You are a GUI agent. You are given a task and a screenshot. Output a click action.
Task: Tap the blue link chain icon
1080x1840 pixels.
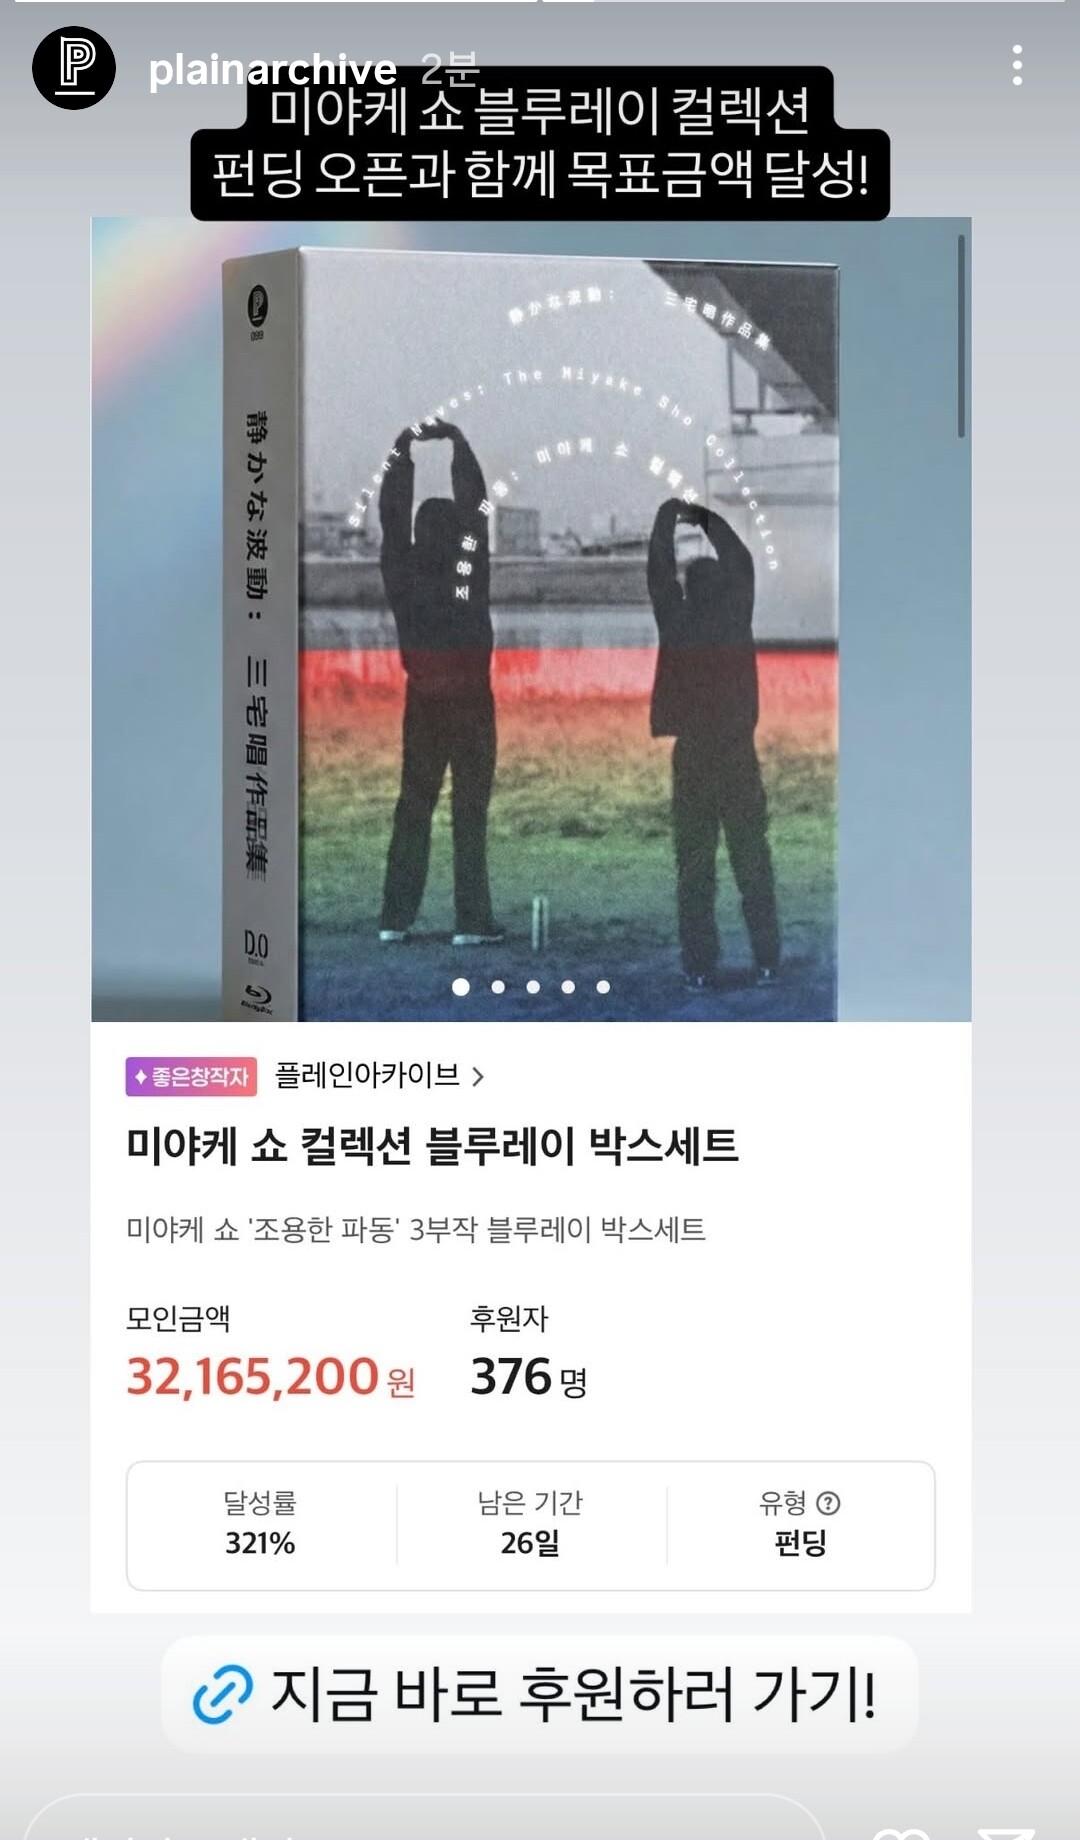click(x=222, y=1694)
